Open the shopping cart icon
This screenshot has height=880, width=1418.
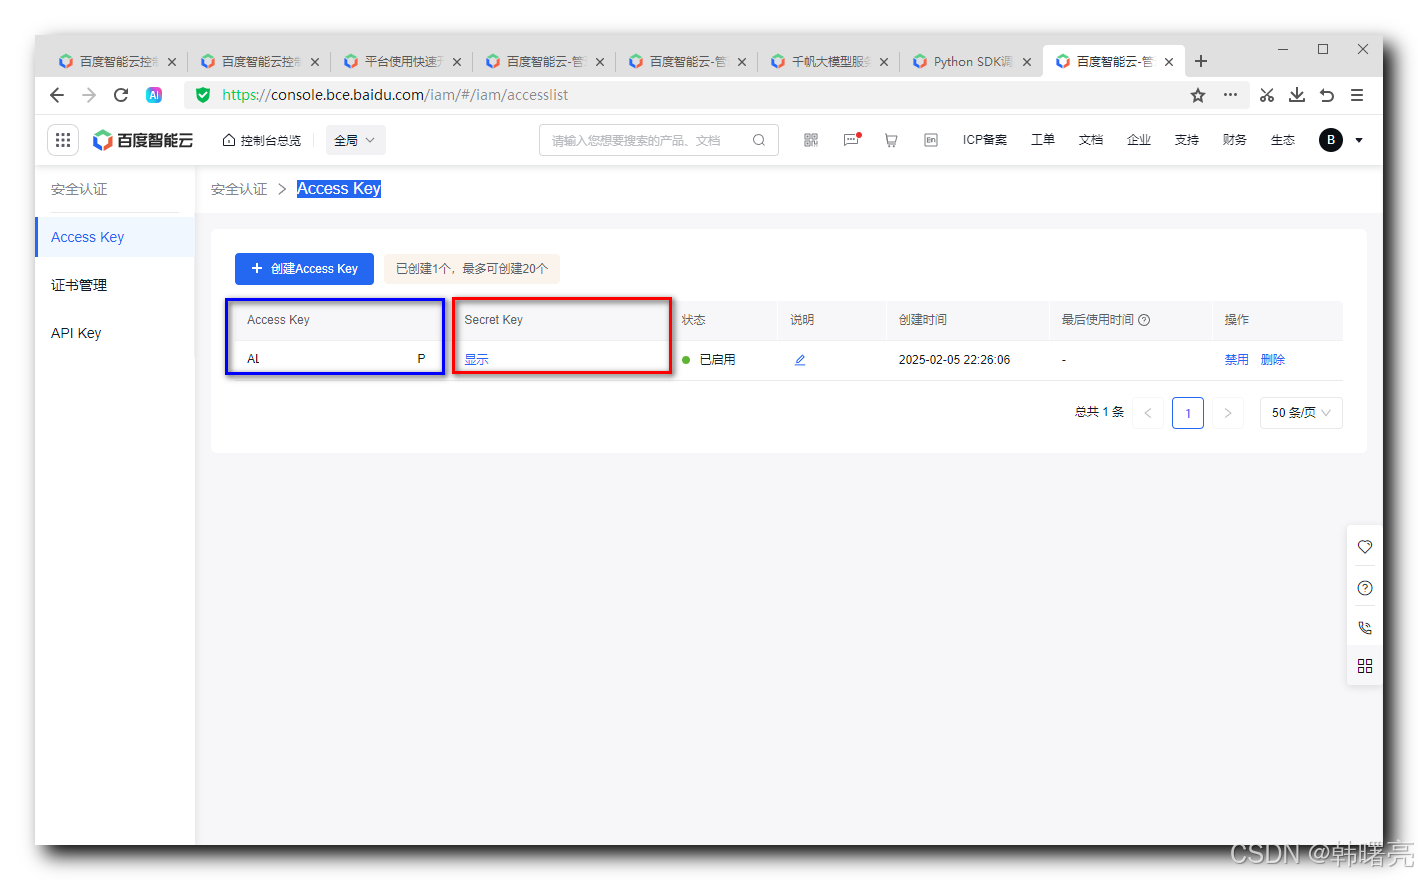click(891, 140)
